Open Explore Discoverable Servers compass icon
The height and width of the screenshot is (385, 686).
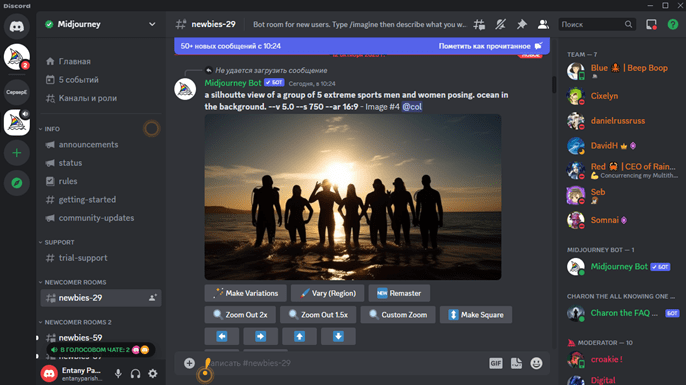[17, 183]
